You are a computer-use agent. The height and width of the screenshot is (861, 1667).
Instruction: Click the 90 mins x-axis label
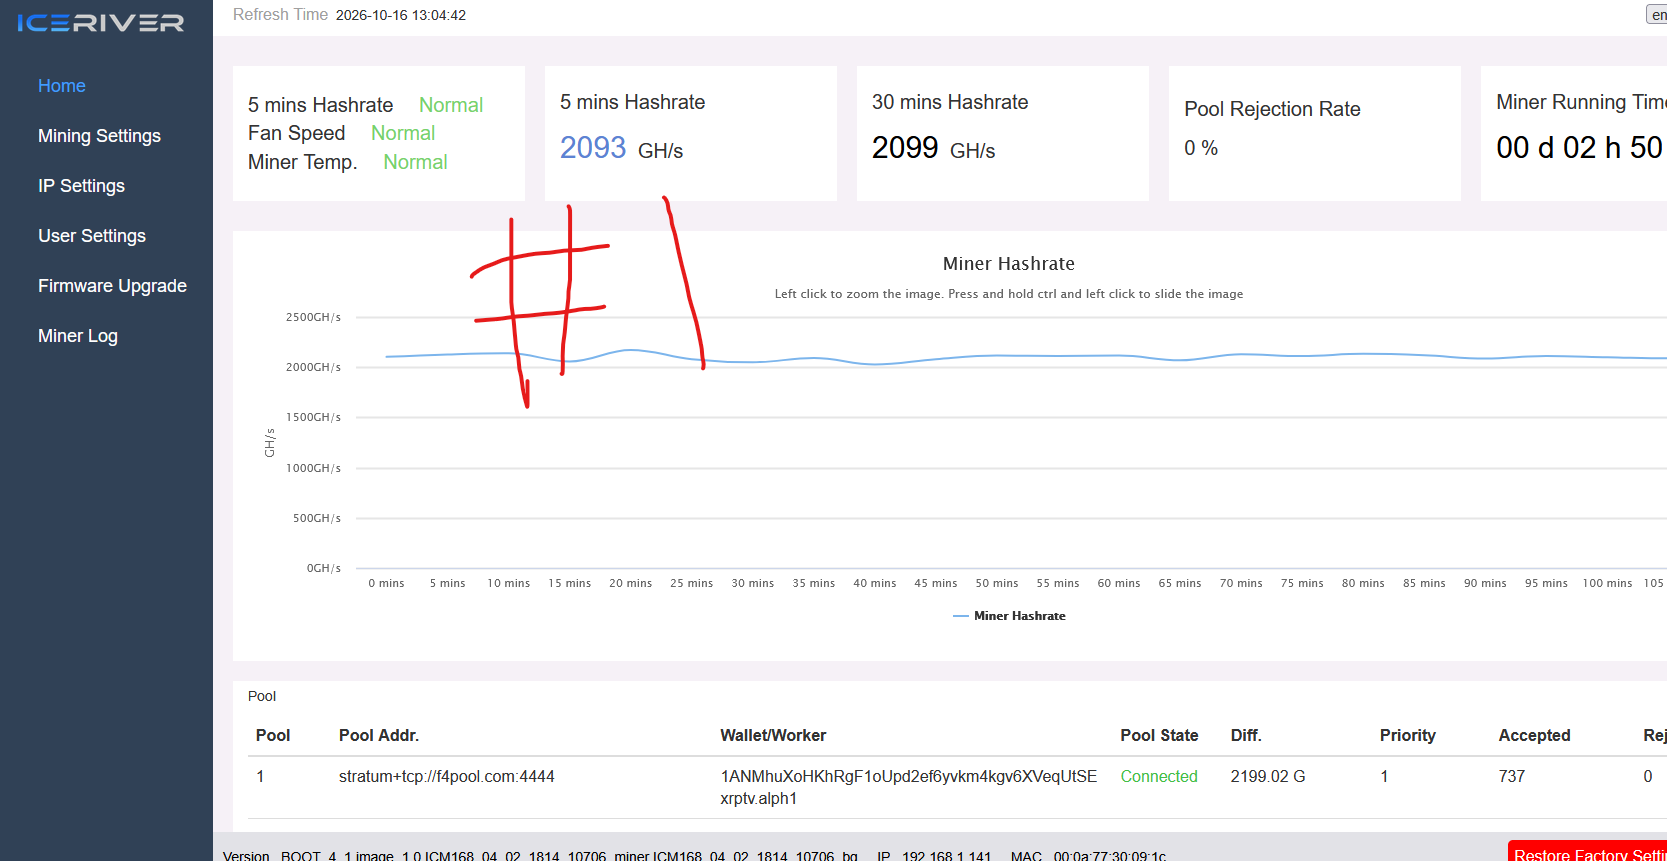pyautogui.click(x=1485, y=583)
